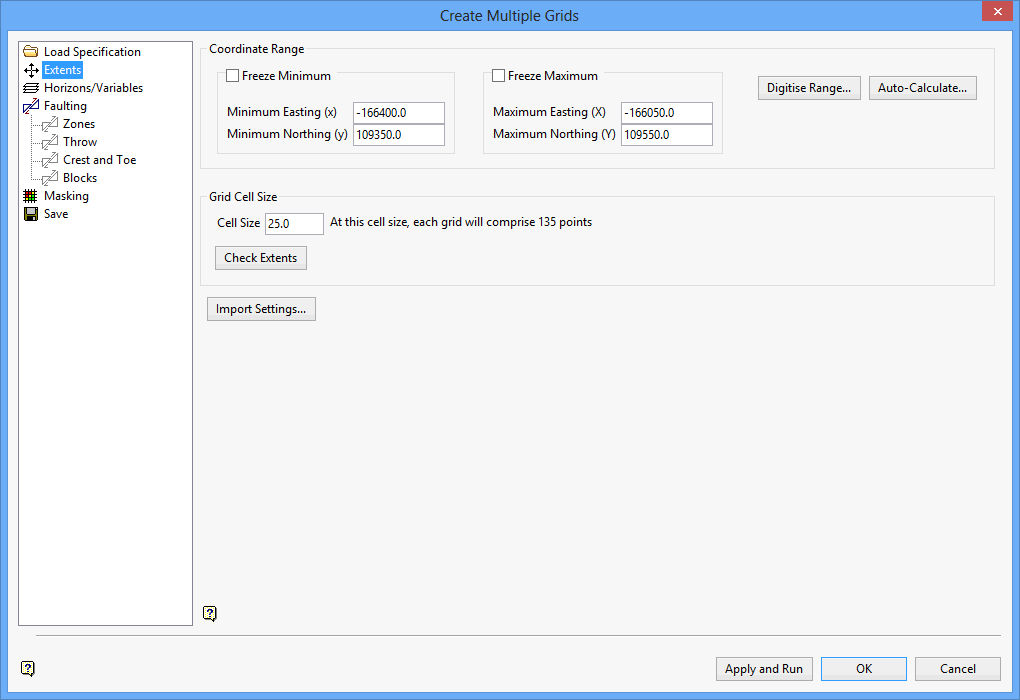Click the Import Settings button
This screenshot has height=700, width=1020.
click(261, 309)
